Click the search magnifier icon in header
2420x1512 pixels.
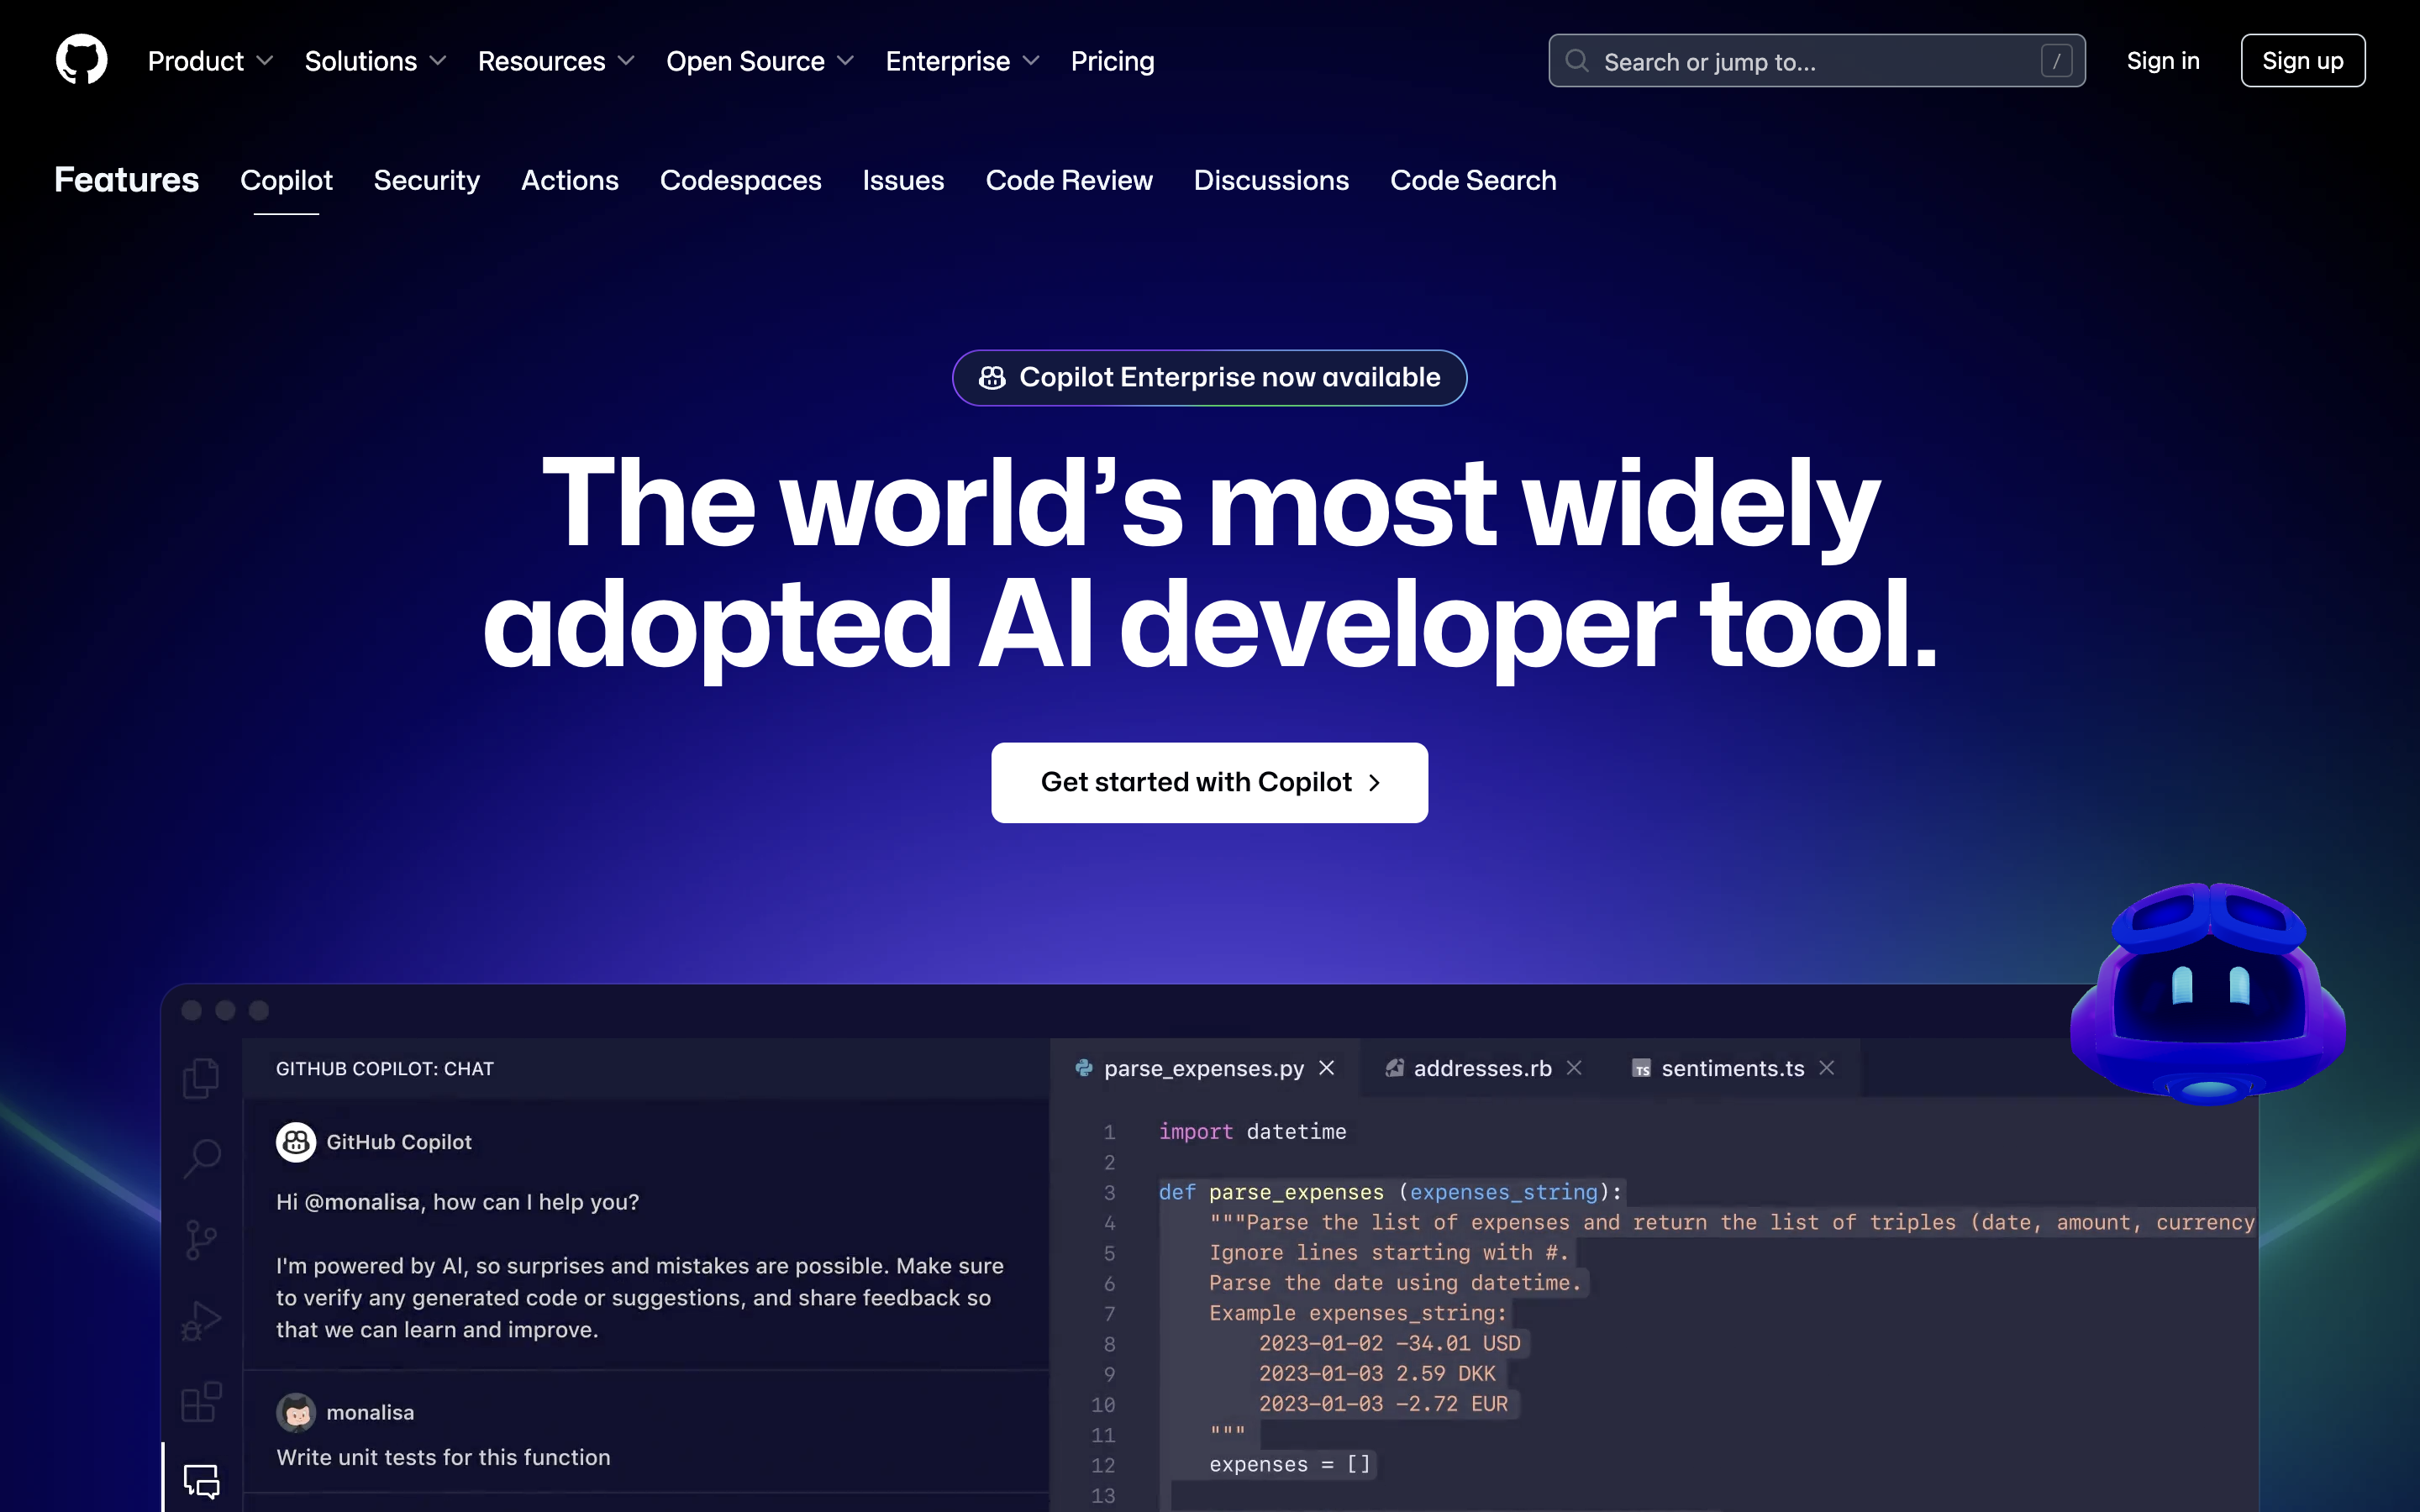(x=1577, y=61)
